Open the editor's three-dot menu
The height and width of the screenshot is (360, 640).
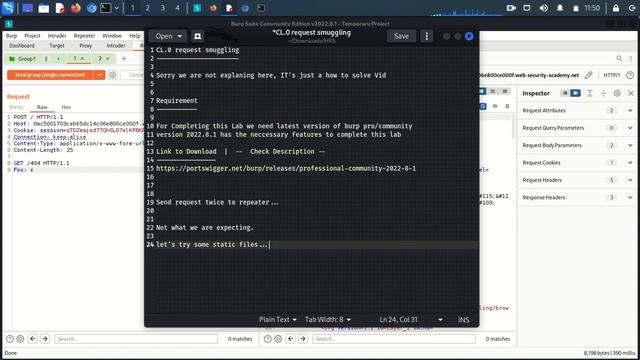427,36
